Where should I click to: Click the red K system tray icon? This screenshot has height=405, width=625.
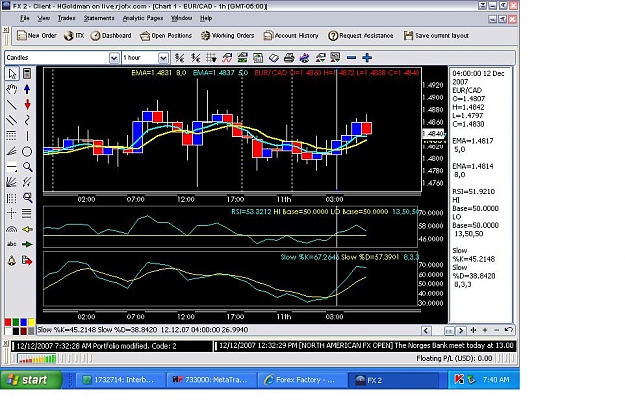[x=459, y=379]
